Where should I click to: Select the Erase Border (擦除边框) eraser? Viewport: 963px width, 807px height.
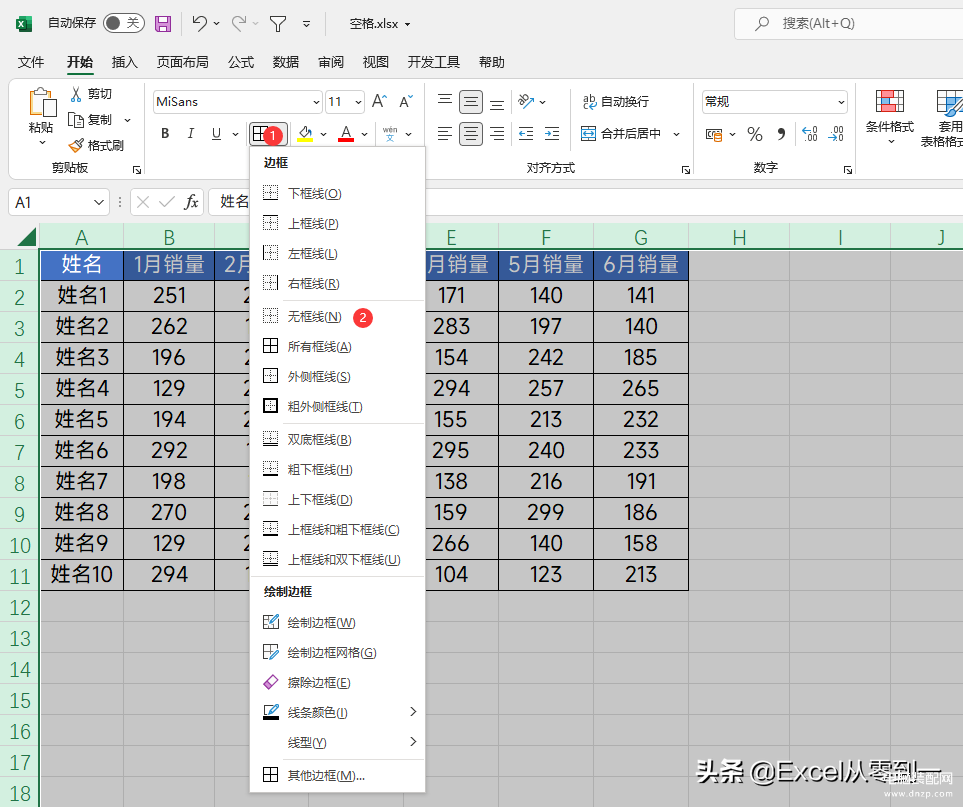(x=271, y=682)
